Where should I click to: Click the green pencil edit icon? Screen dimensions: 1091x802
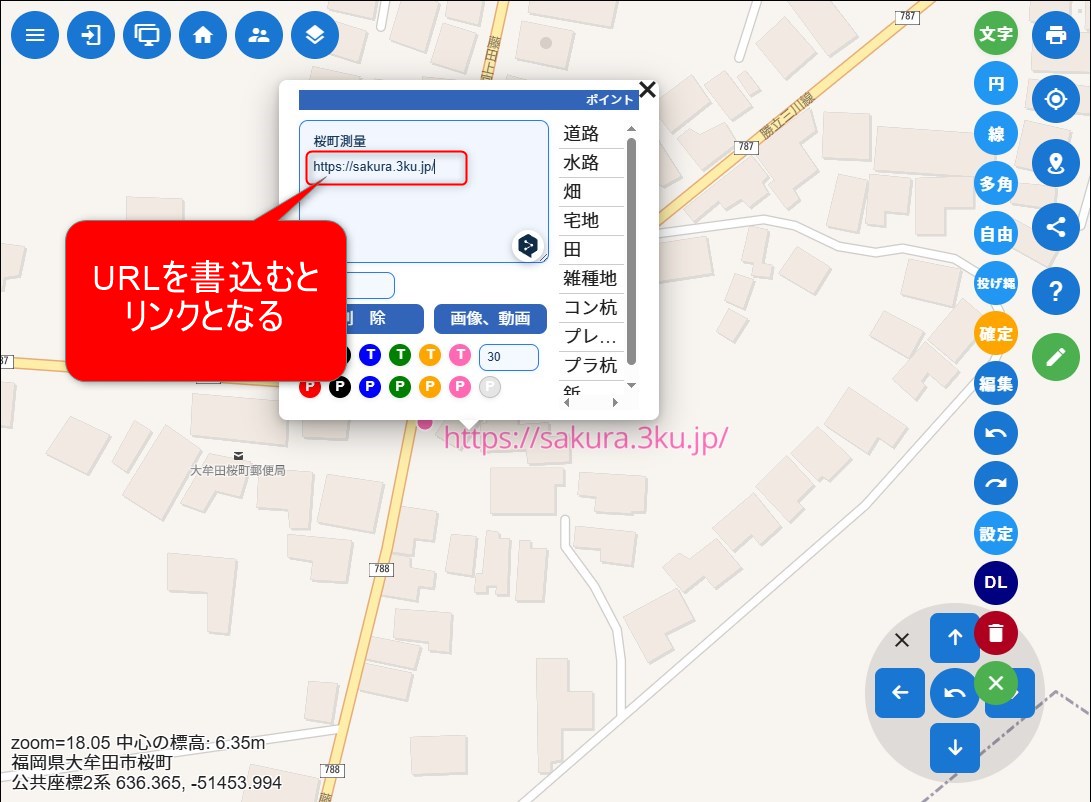coord(1056,356)
